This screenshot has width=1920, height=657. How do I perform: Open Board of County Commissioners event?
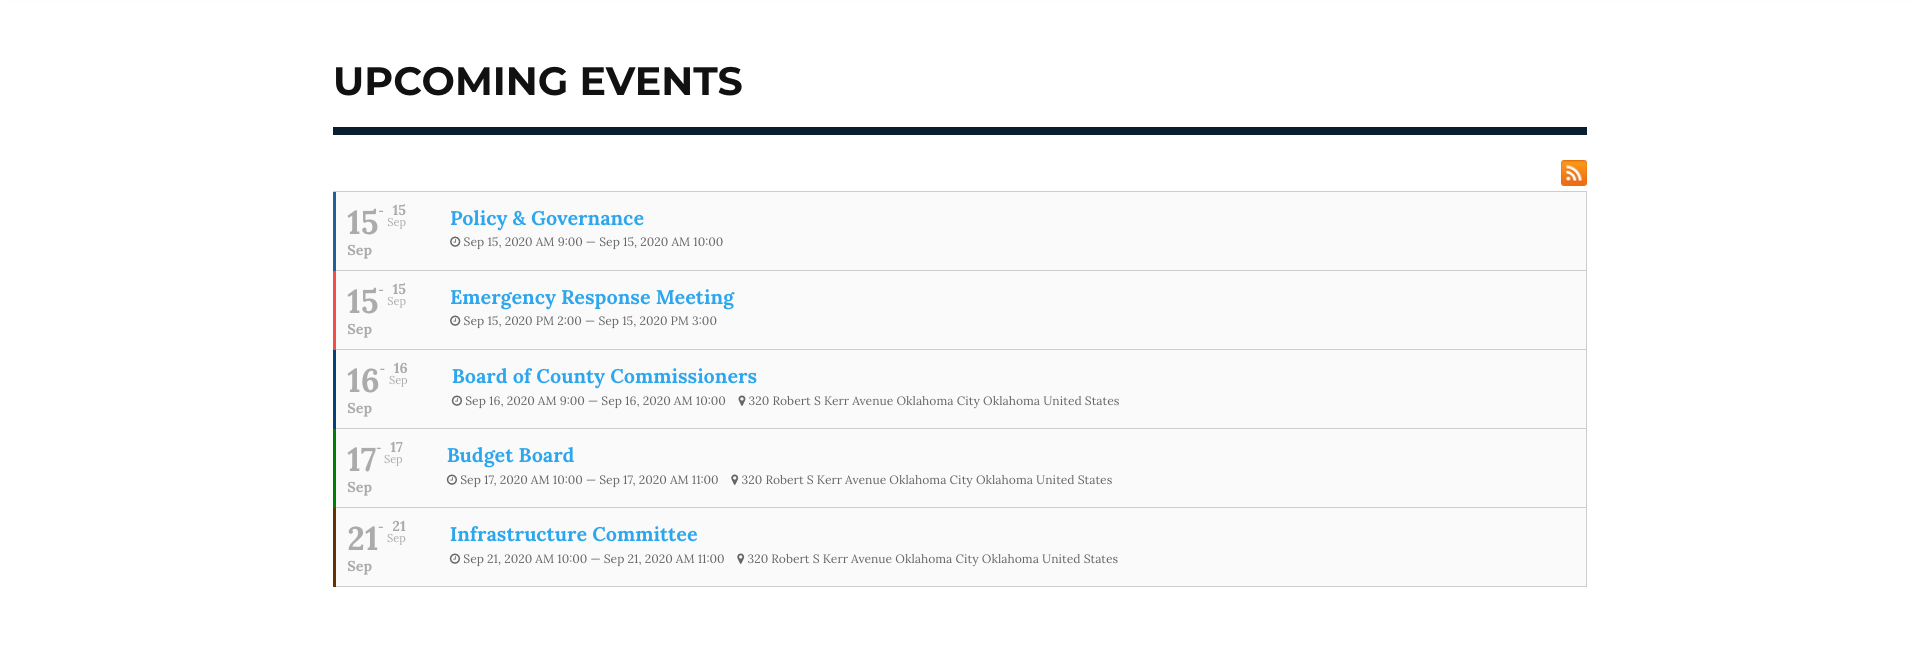[604, 376]
